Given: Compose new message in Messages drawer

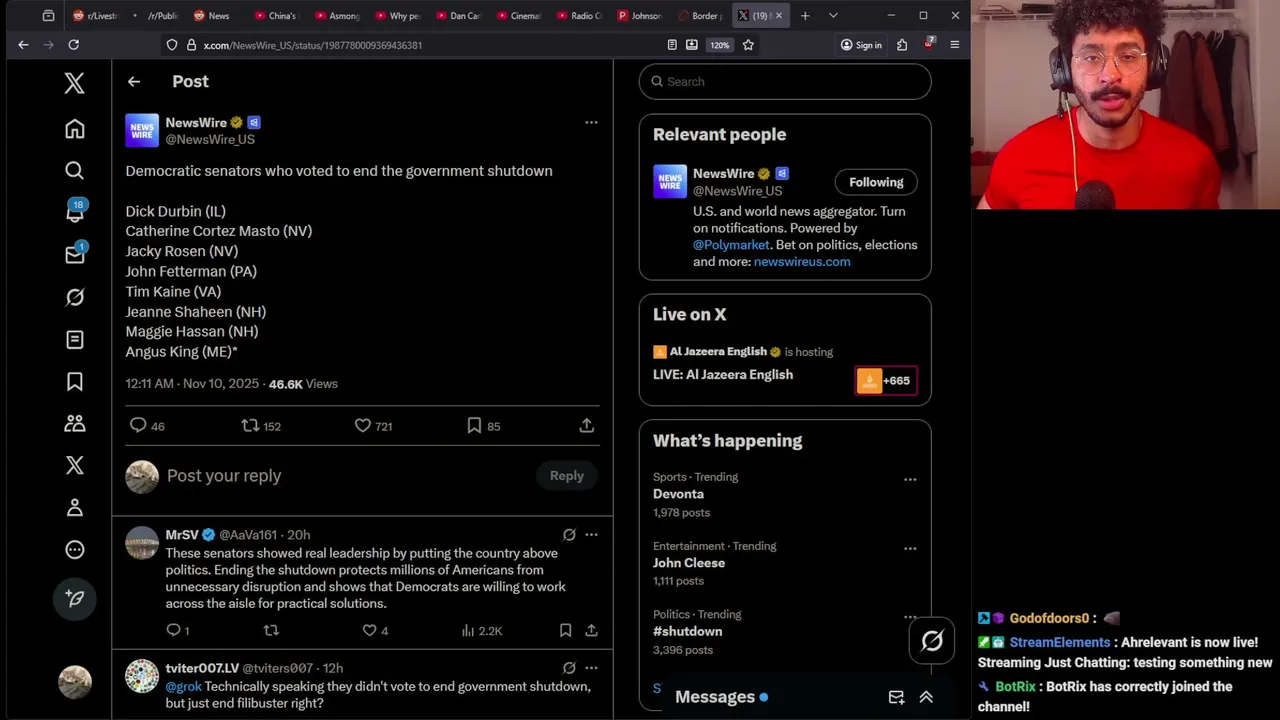Looking at the screenshot, I should click(x=896, y=698).
